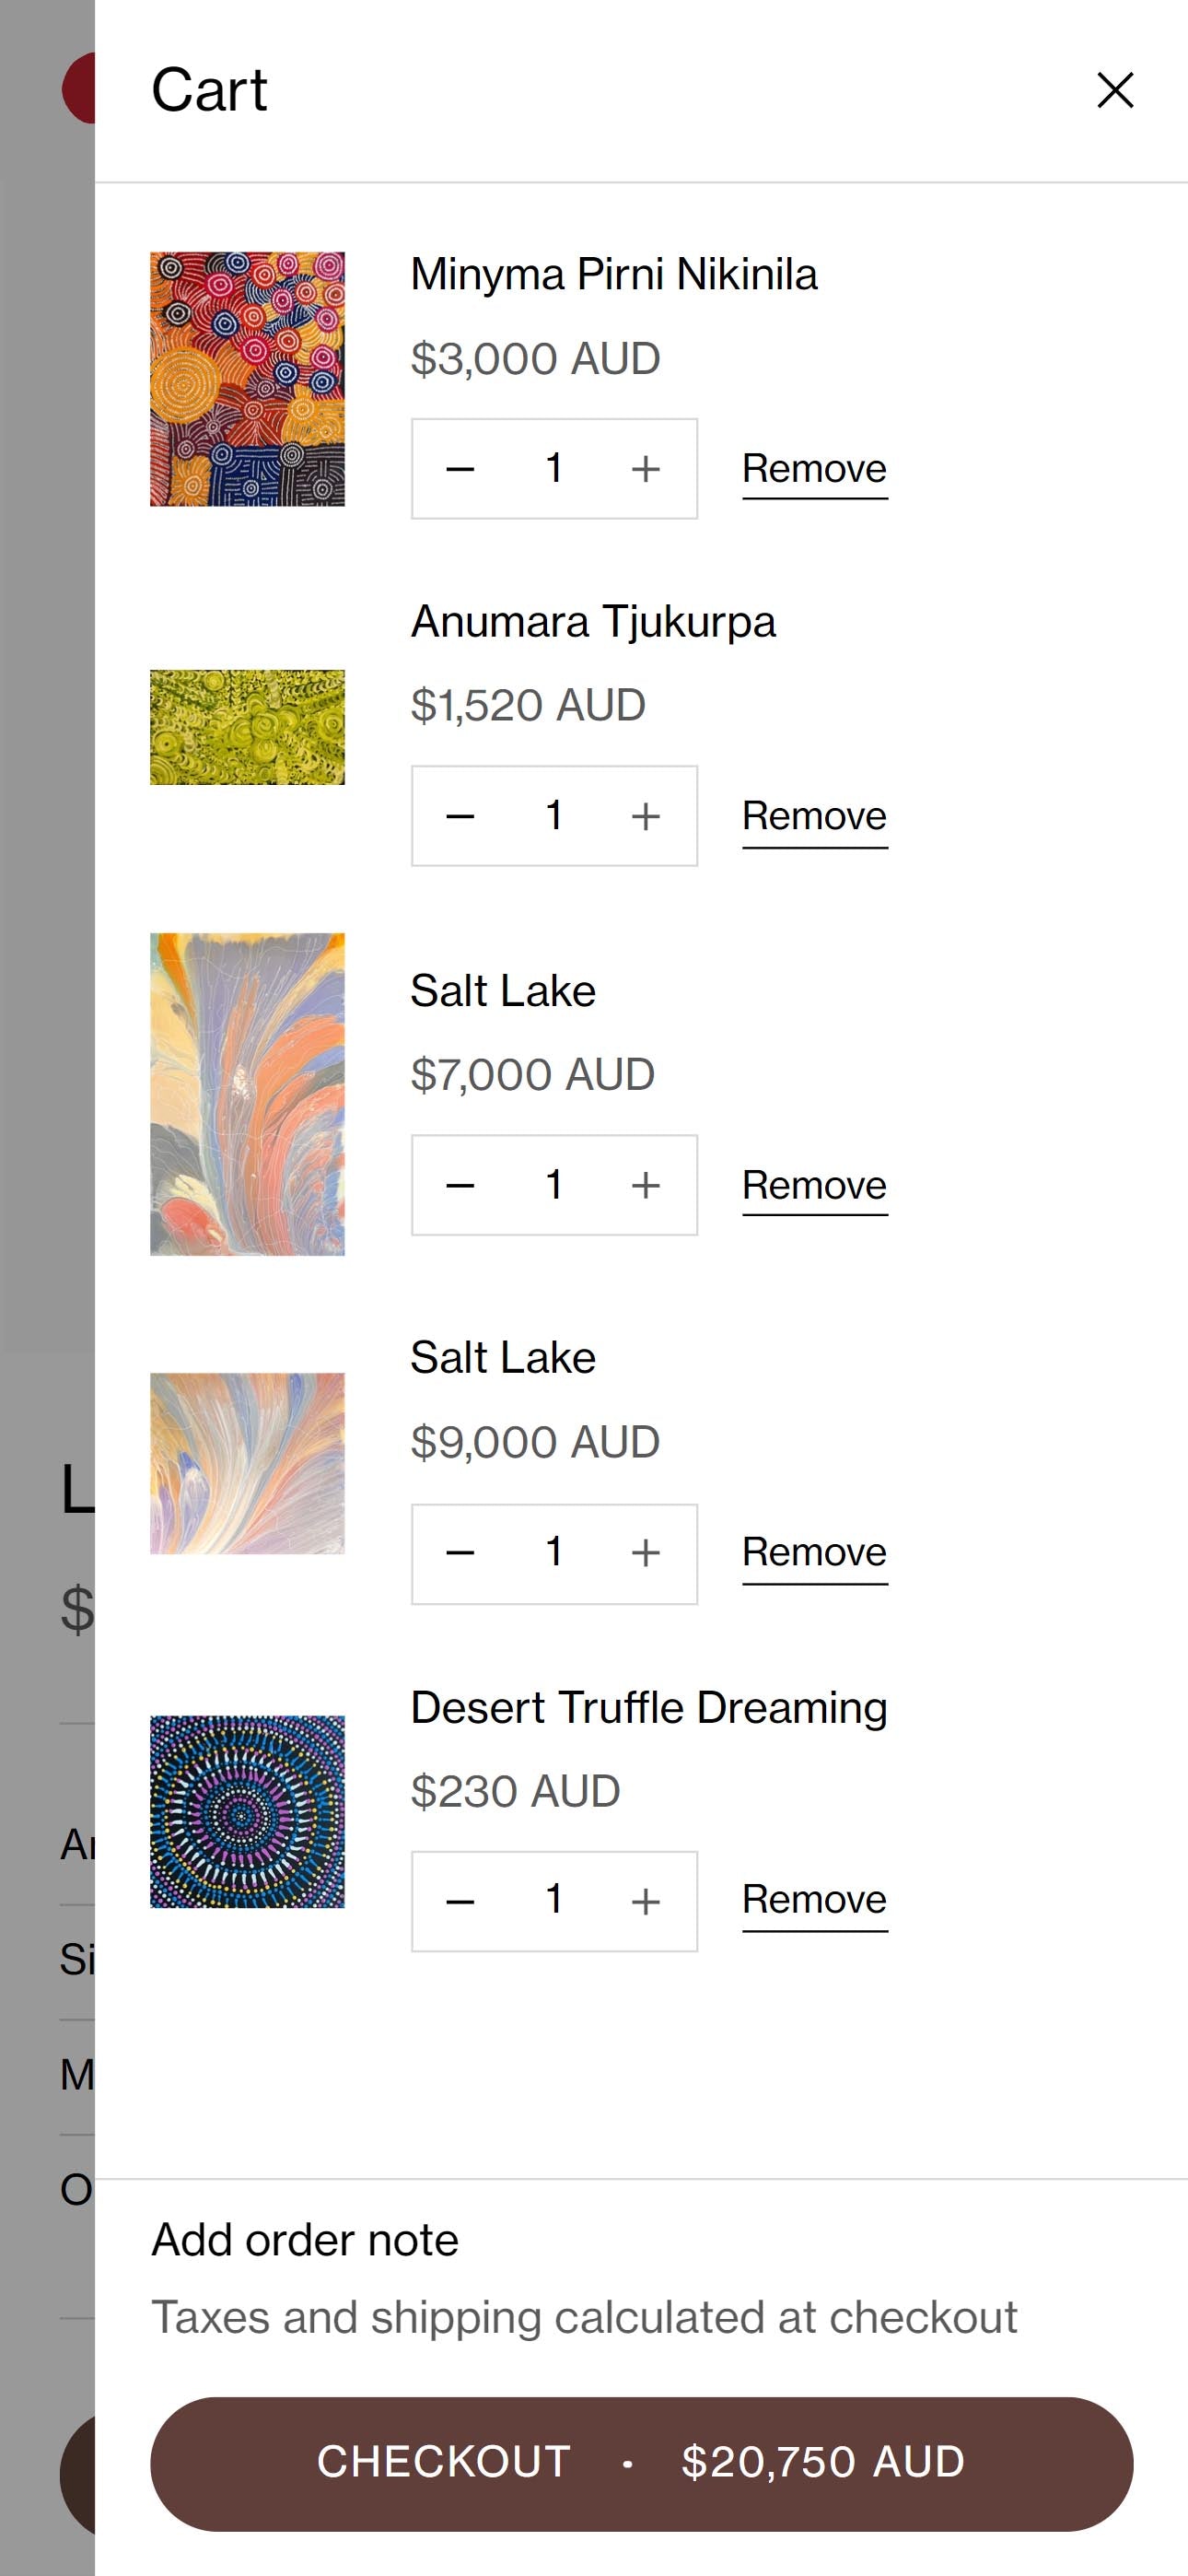Decrease quantity of Desert Truffle Dreaming
This screenshot has width=1188, height=2576.
pyautogui.click(x=460, y=1901)
